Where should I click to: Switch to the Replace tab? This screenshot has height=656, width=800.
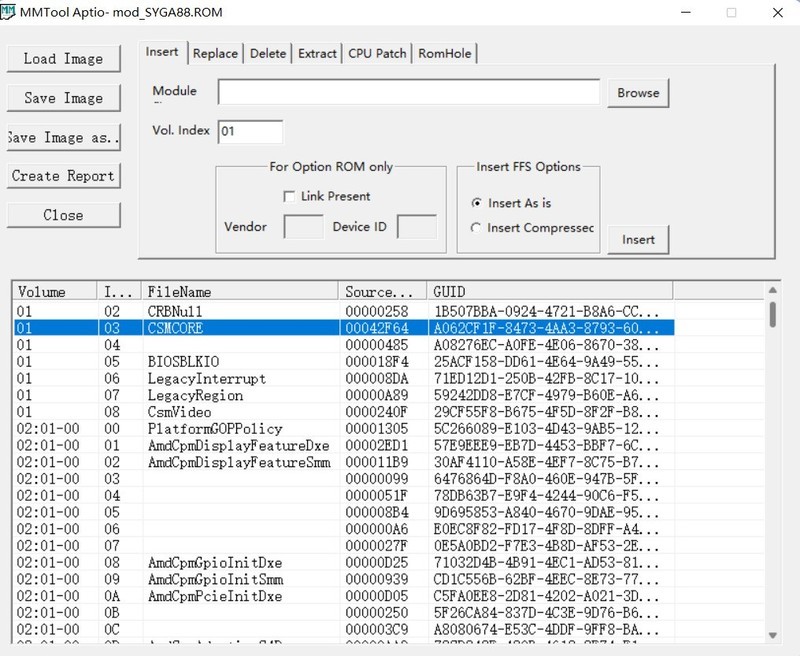[215, 53]
